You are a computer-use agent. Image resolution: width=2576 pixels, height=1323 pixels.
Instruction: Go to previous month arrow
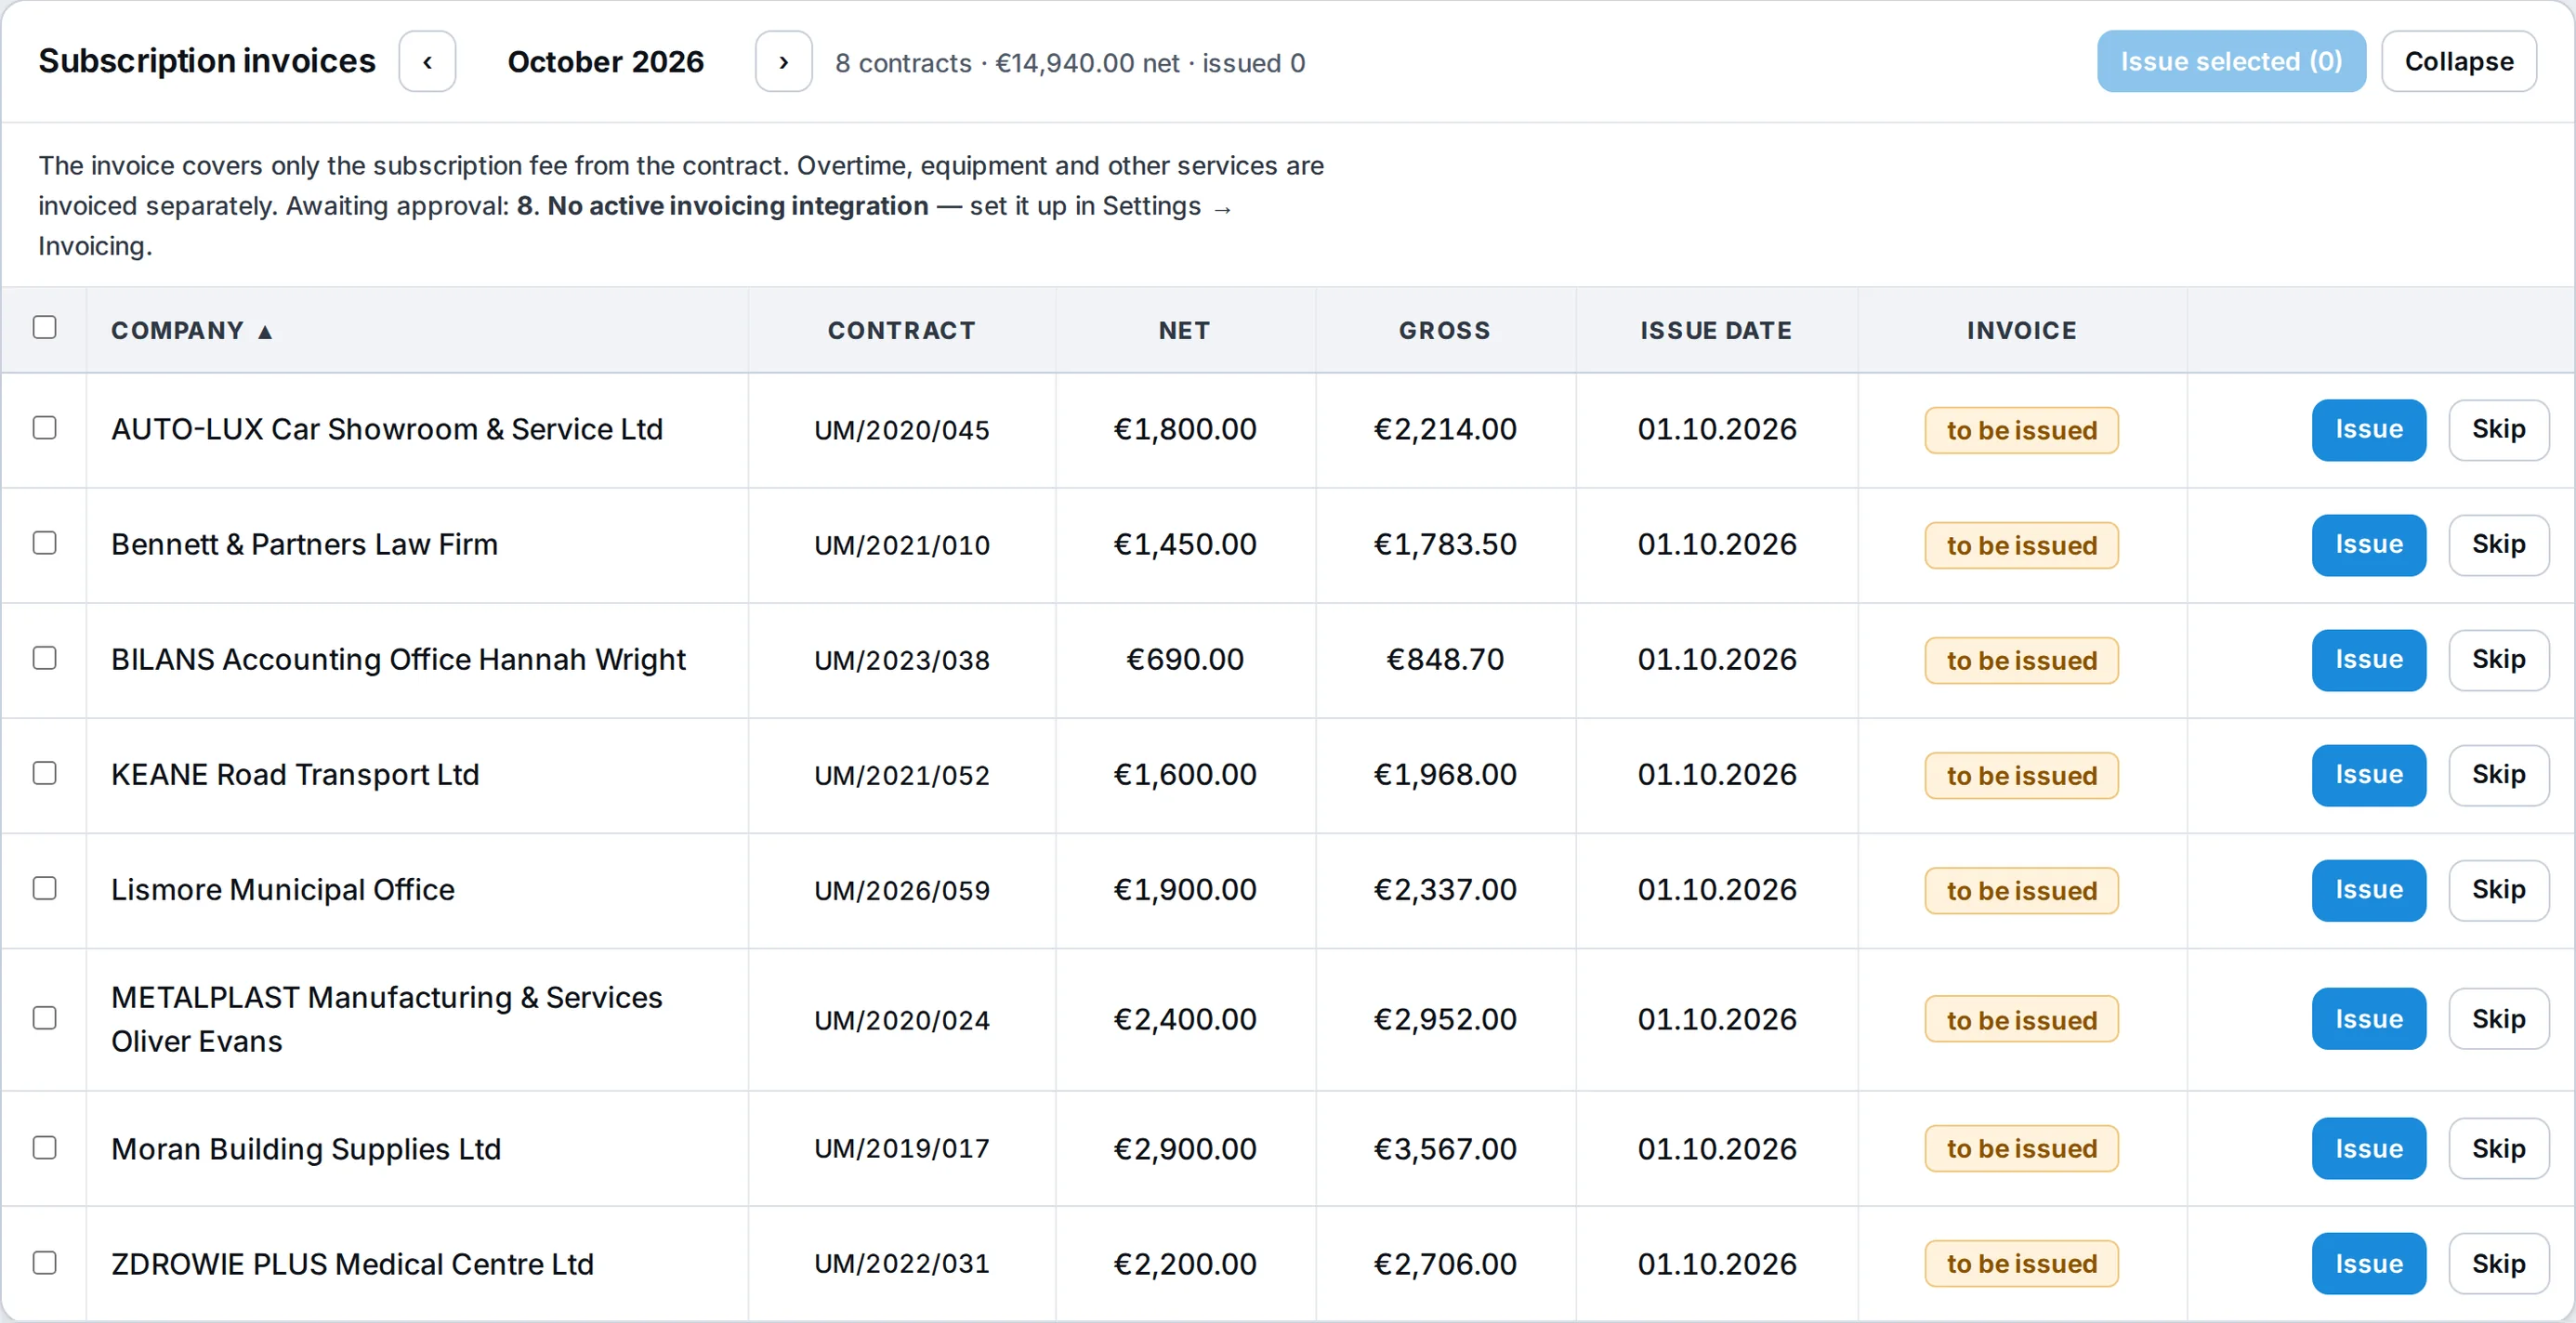pyautogui.click(x=427, y=62)
